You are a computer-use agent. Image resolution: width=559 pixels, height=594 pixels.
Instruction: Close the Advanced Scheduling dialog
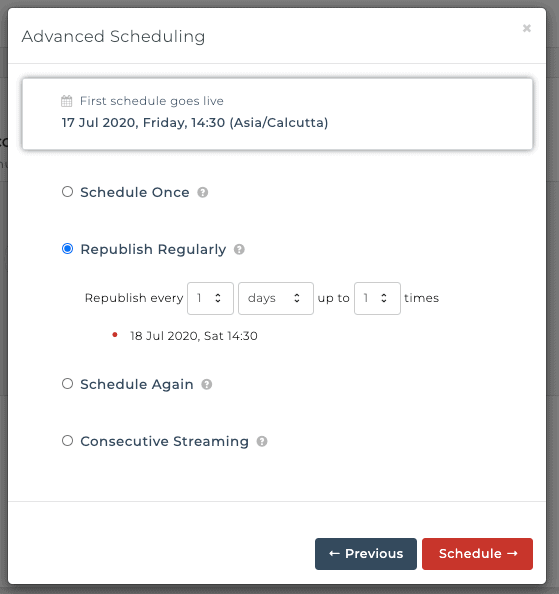click(526, 28)
